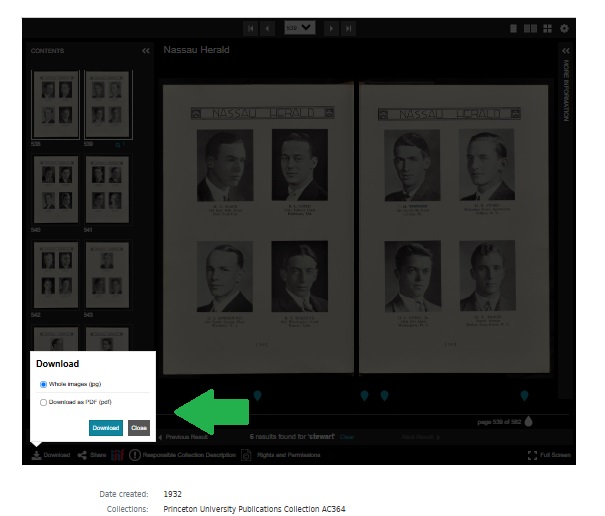Click last search result marker pin

point(524,395)
